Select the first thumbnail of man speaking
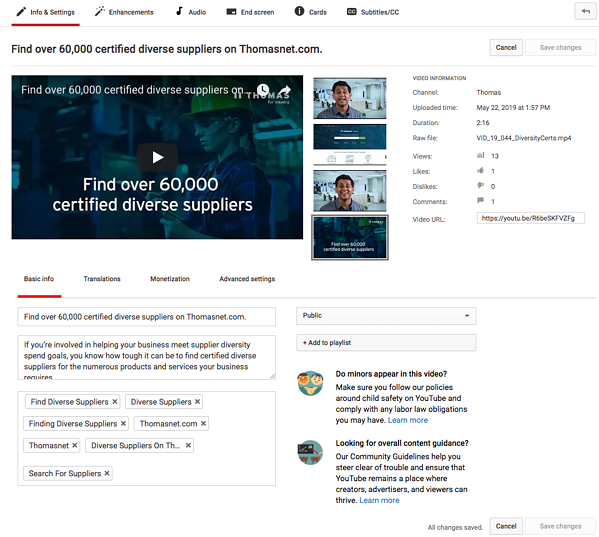599x537 pixels. coord(350,98)
